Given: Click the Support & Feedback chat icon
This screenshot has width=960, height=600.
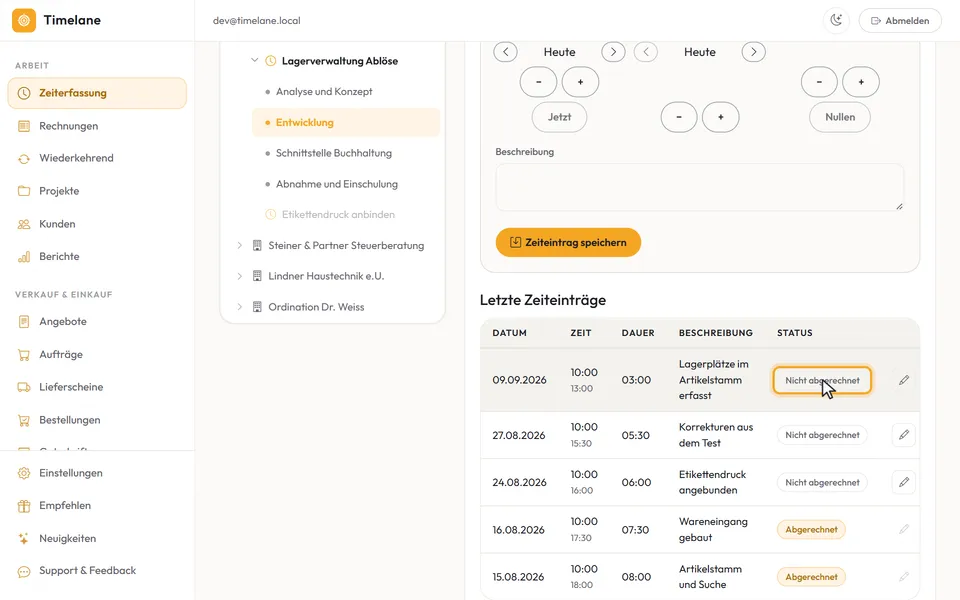Looking at the screenshot, I should coord(24,571).
